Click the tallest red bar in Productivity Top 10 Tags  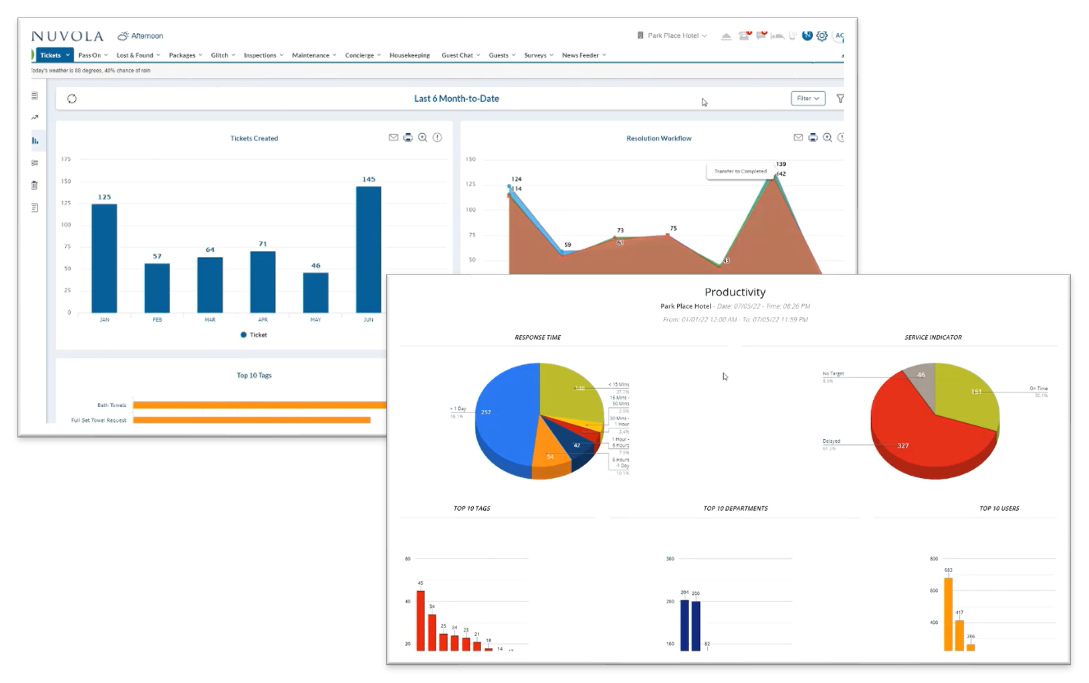(x=420, y=620)
